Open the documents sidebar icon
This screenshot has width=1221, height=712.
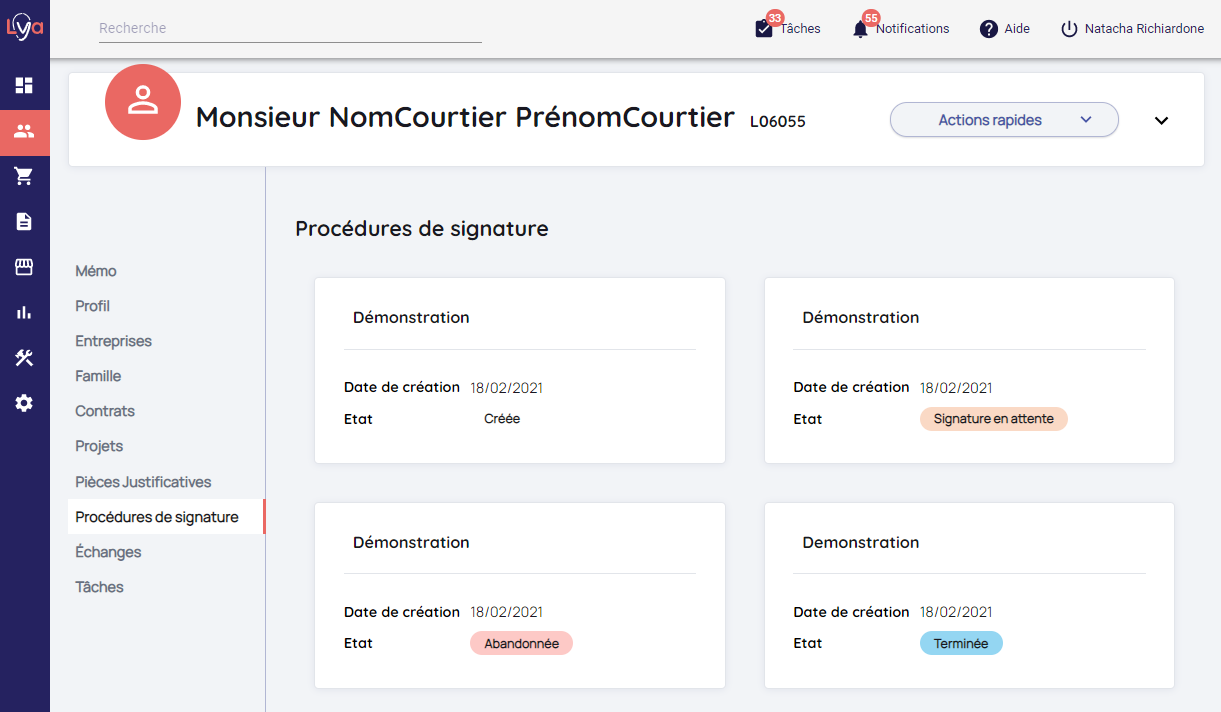(x=24, y=222)
